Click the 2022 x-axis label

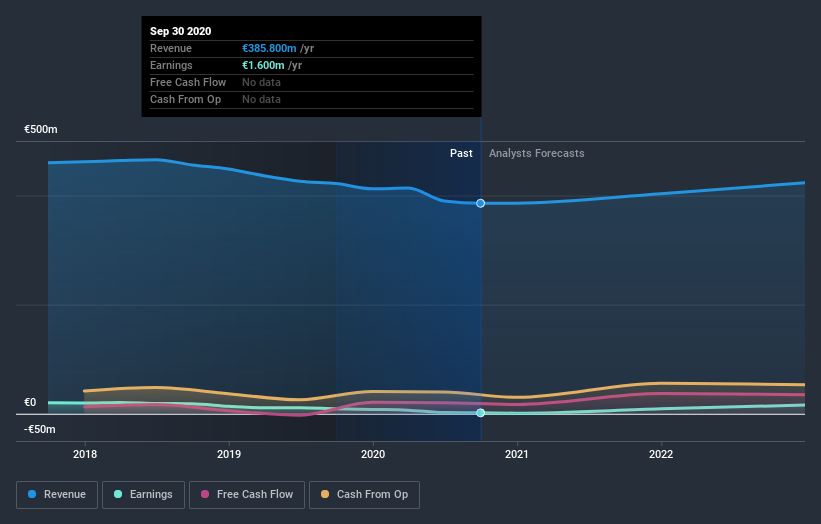tap(661, 454)
